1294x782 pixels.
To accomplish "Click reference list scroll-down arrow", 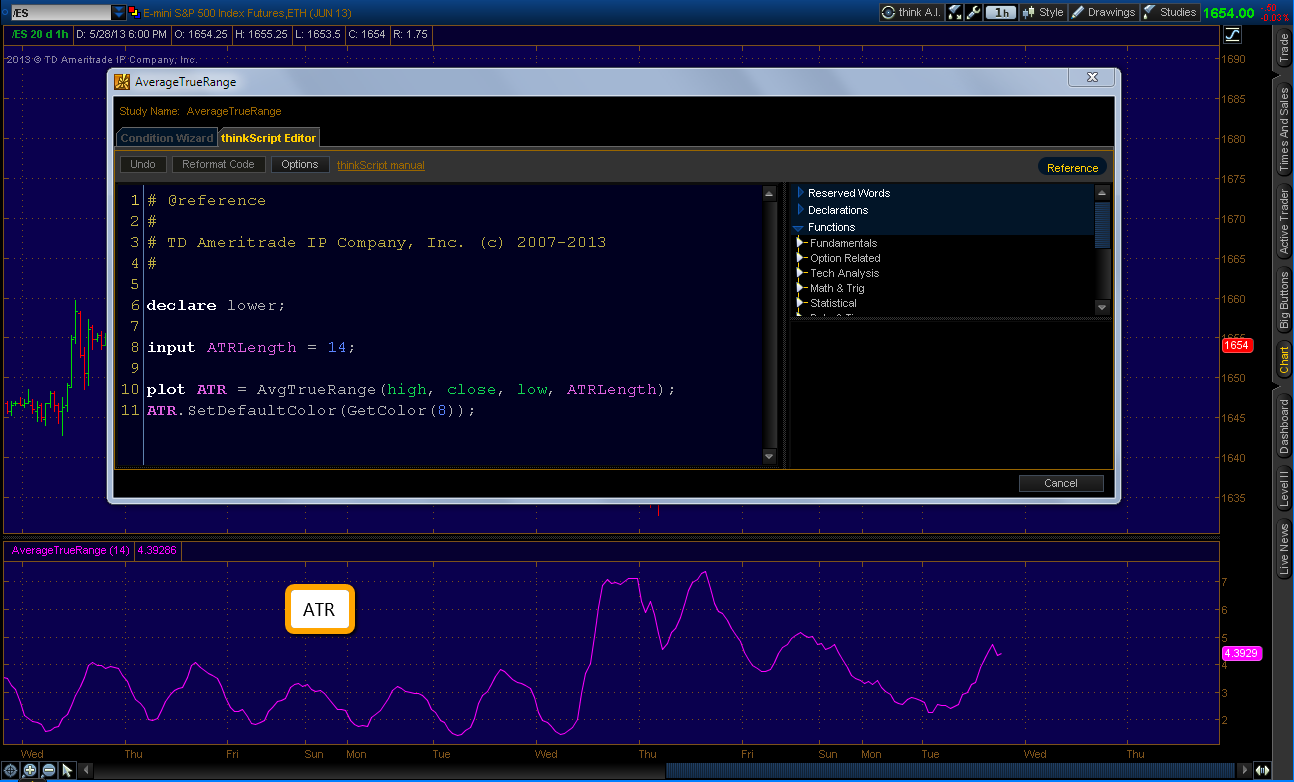I will pos(1102,307).
